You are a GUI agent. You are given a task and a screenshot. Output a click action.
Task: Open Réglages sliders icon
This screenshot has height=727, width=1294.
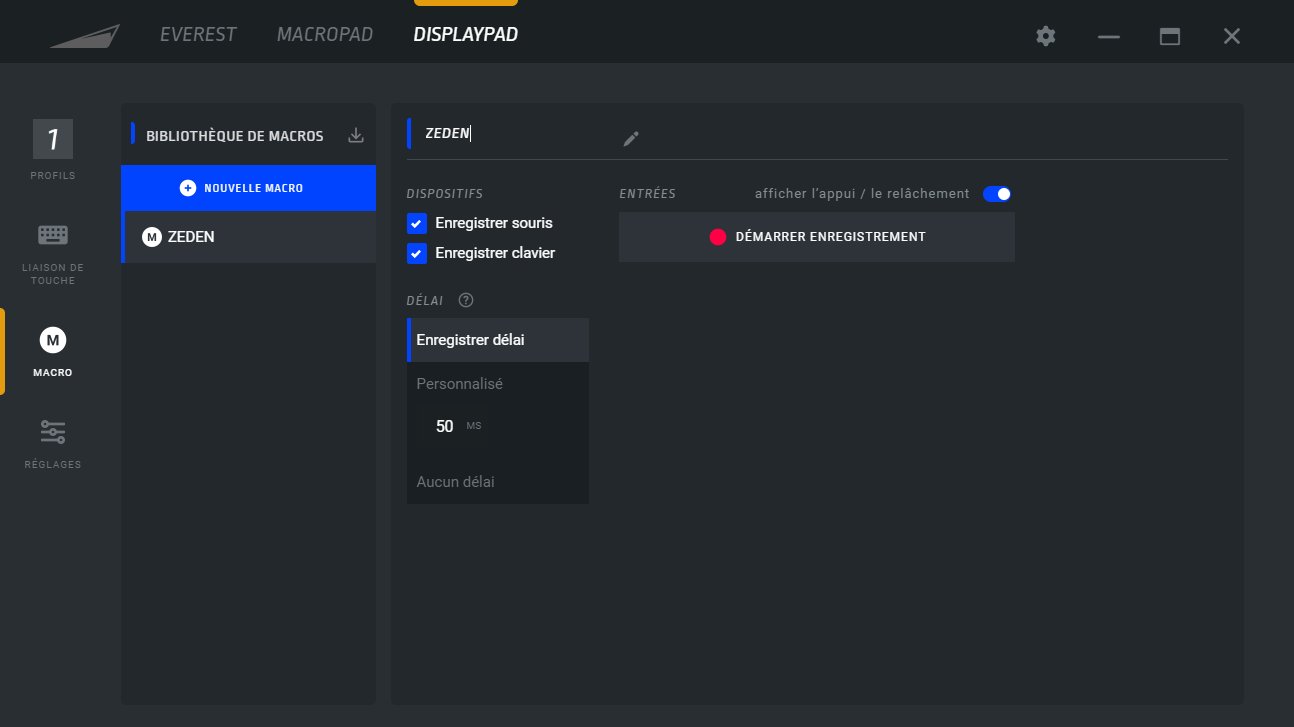coord(53,432)
